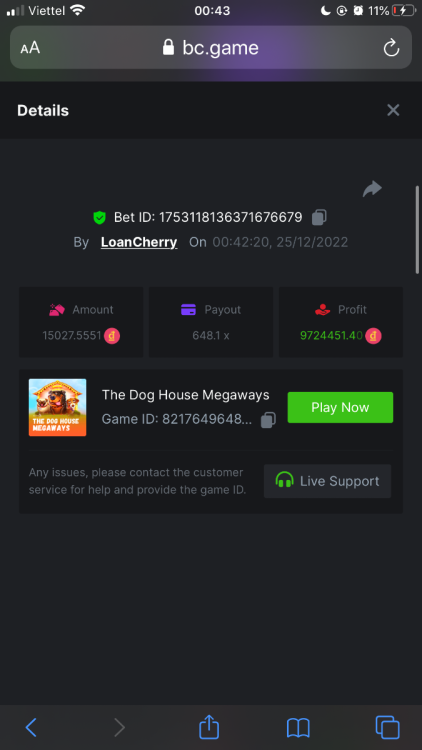The image size is (422, 750).
Task: Copy the Game ID with copy icon
Action: [268, 420]
